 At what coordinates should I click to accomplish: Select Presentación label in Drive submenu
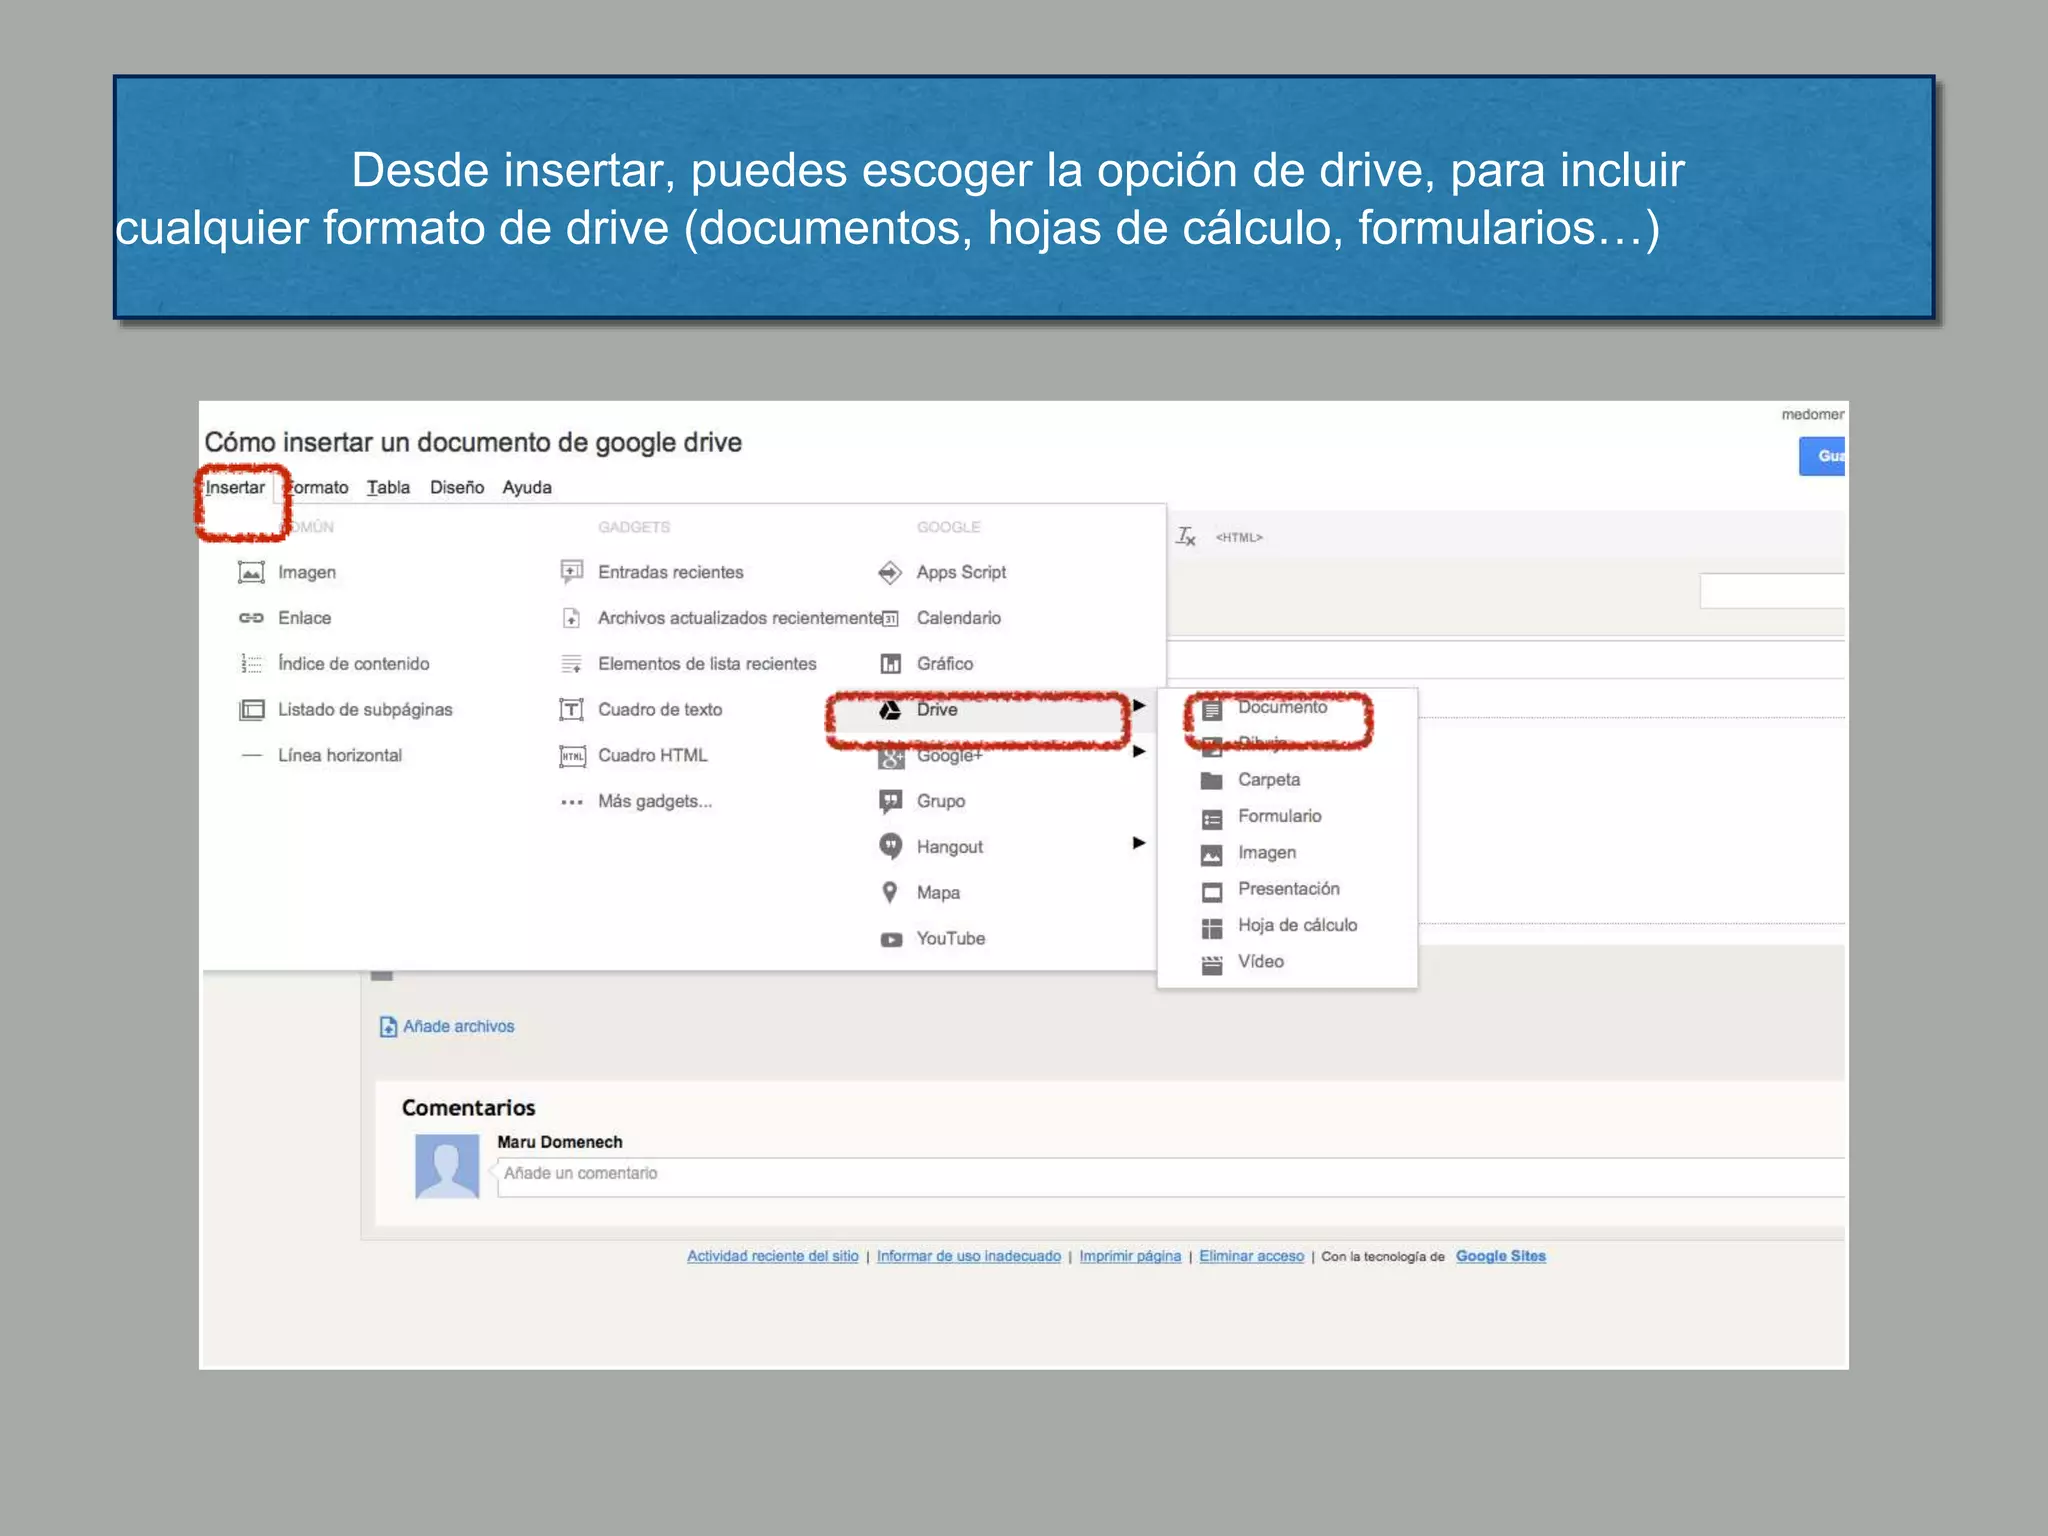[1288, 889]
